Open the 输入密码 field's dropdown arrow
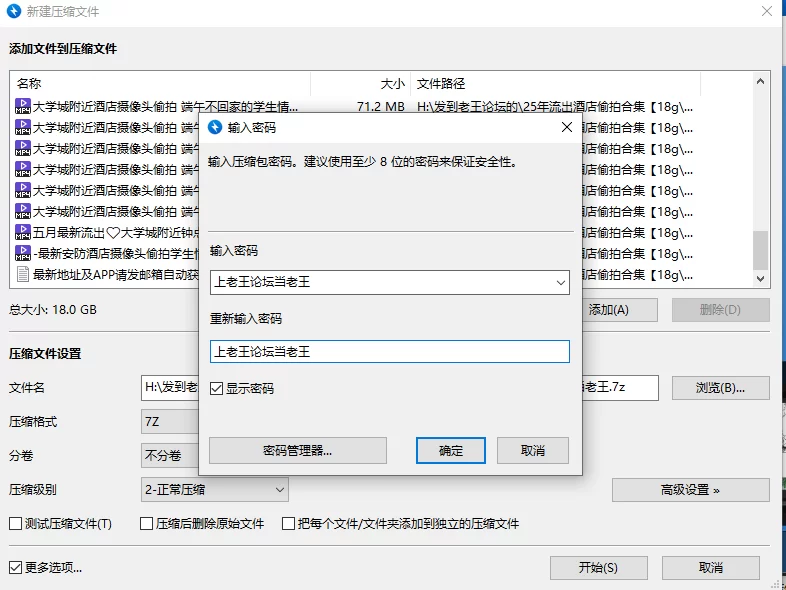Viewport: 786px width, 590px height. (560, 283)
